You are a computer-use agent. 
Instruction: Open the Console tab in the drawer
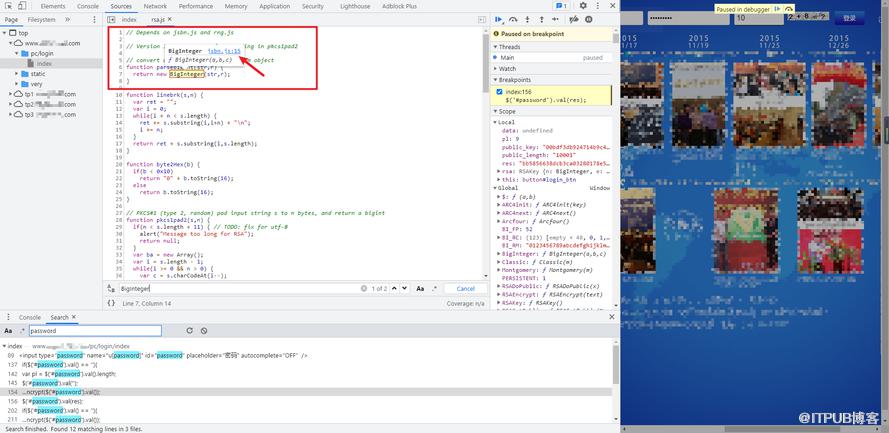(30, 317)
